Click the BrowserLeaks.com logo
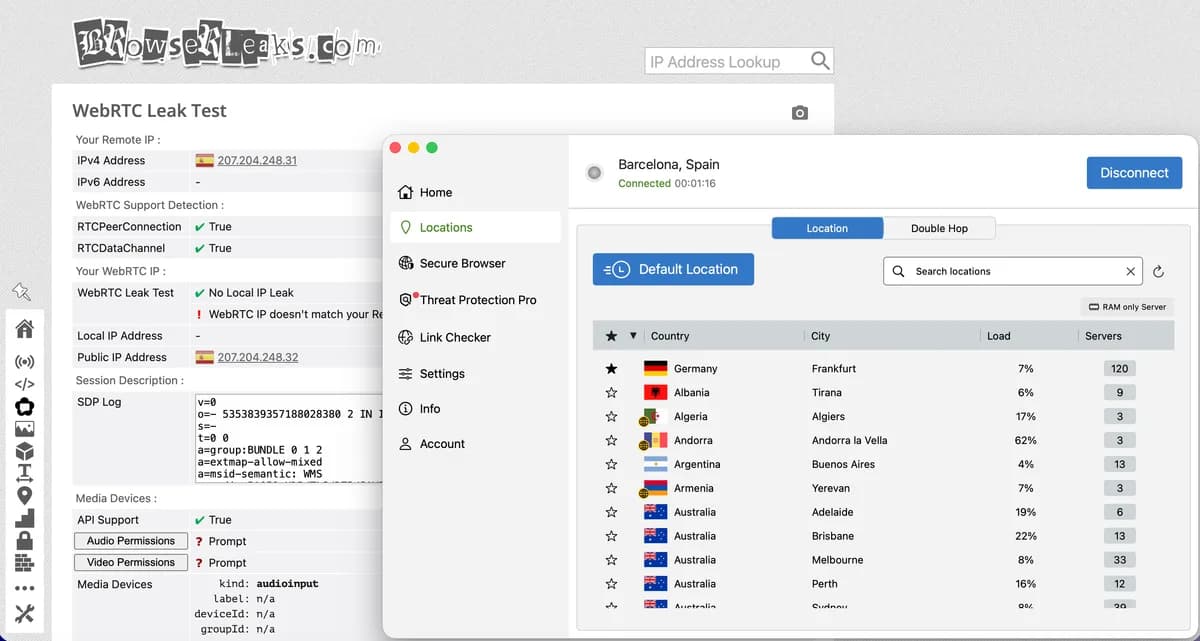Image resolution: width=1200 pixels, height=641 pixels. click(228, 44)
